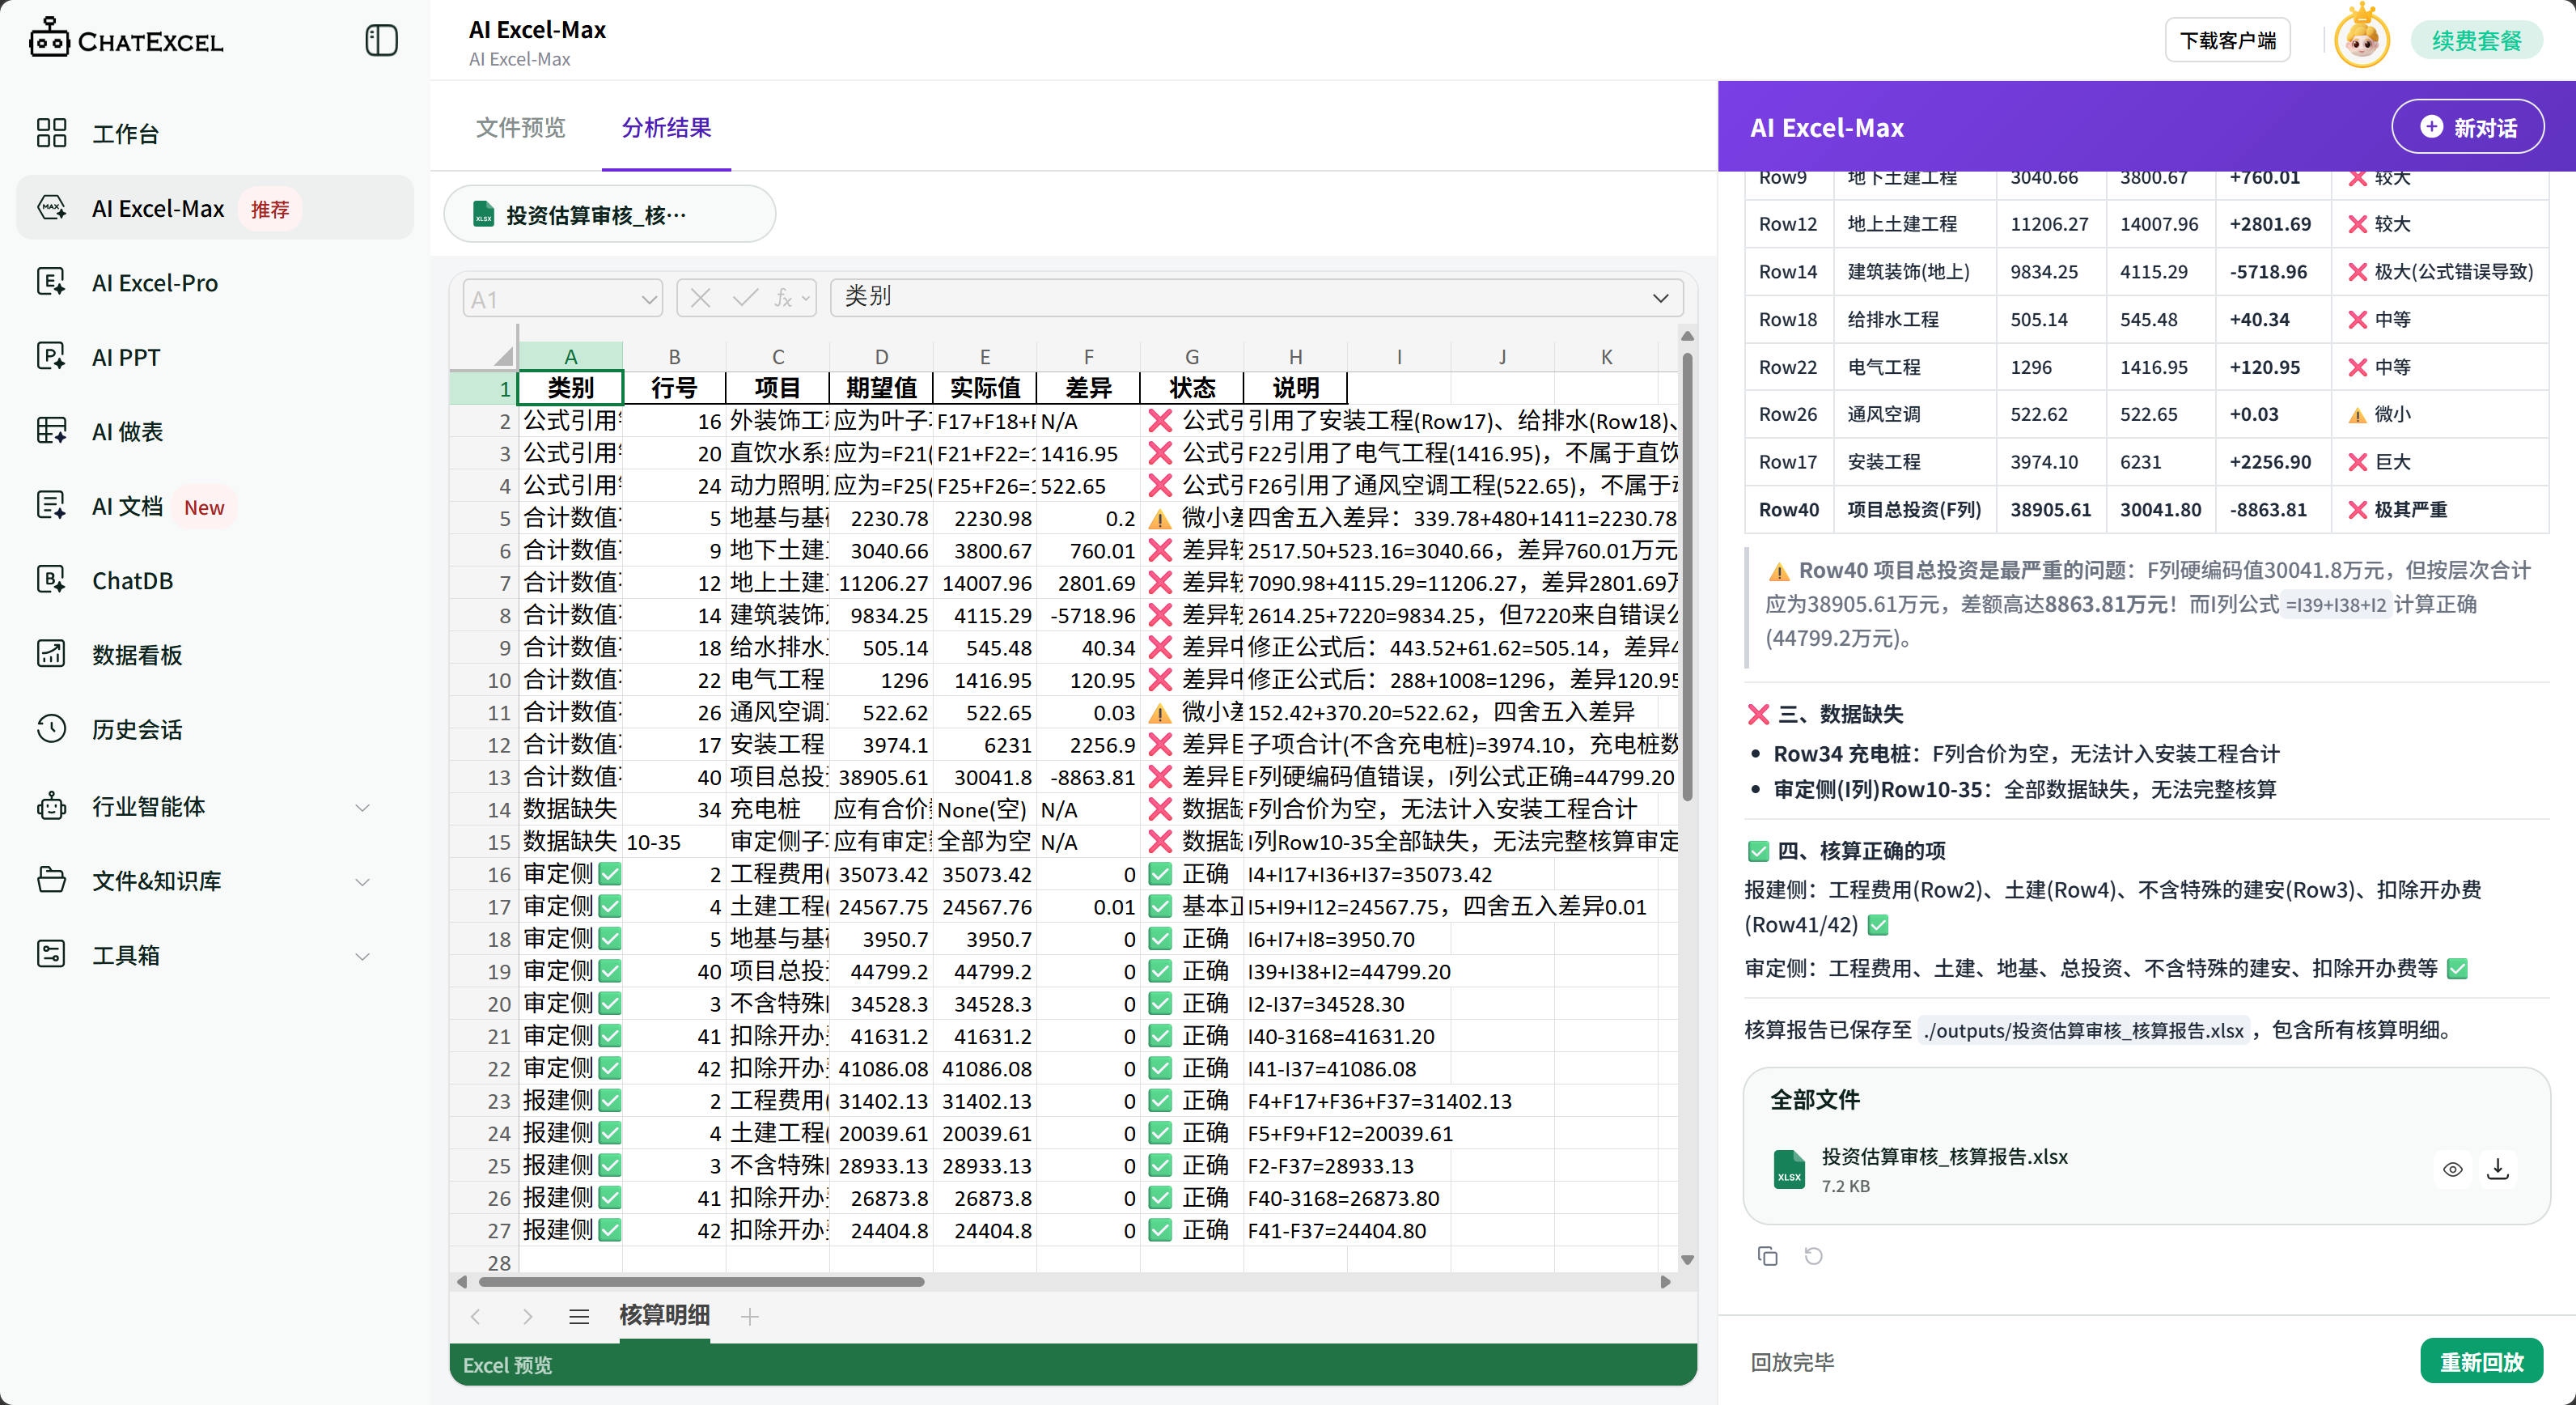Click the 推荐 badge beside AI Excel-Max

270,209
